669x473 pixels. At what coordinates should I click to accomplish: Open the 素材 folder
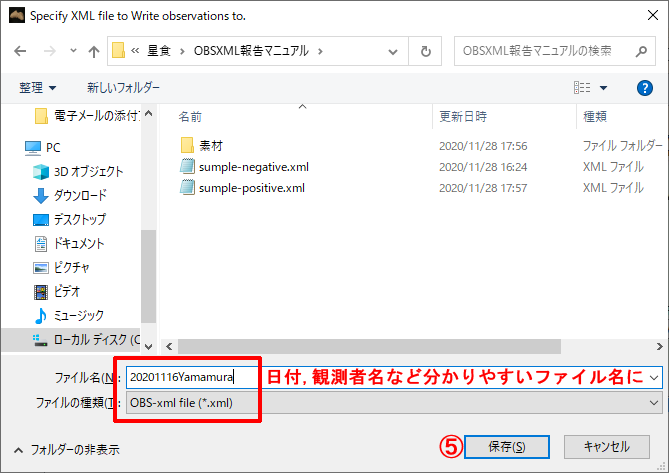210,145
